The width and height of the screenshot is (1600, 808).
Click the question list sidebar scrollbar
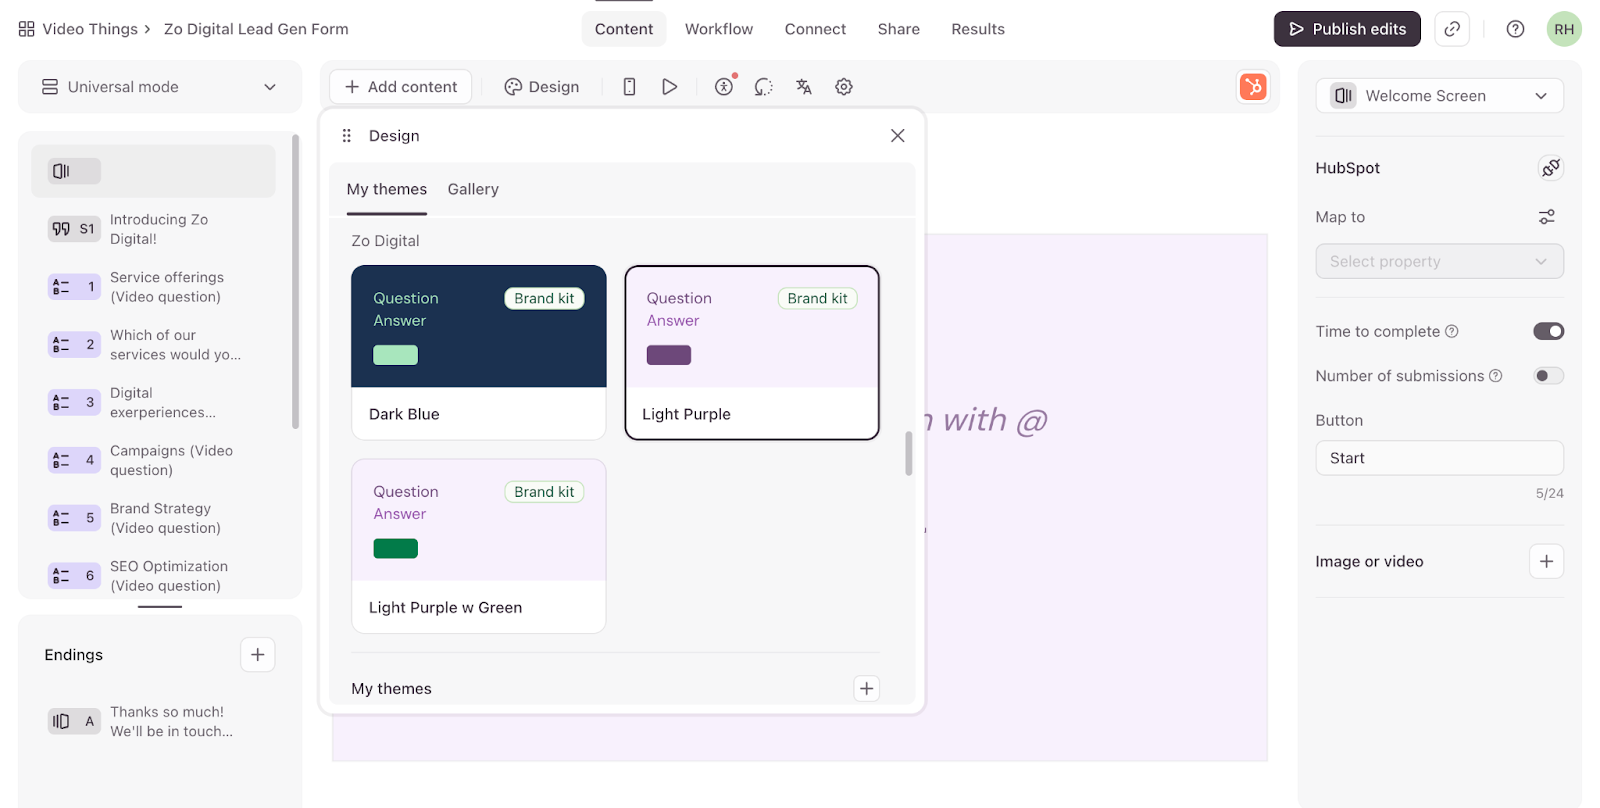[x=295, y=282]
